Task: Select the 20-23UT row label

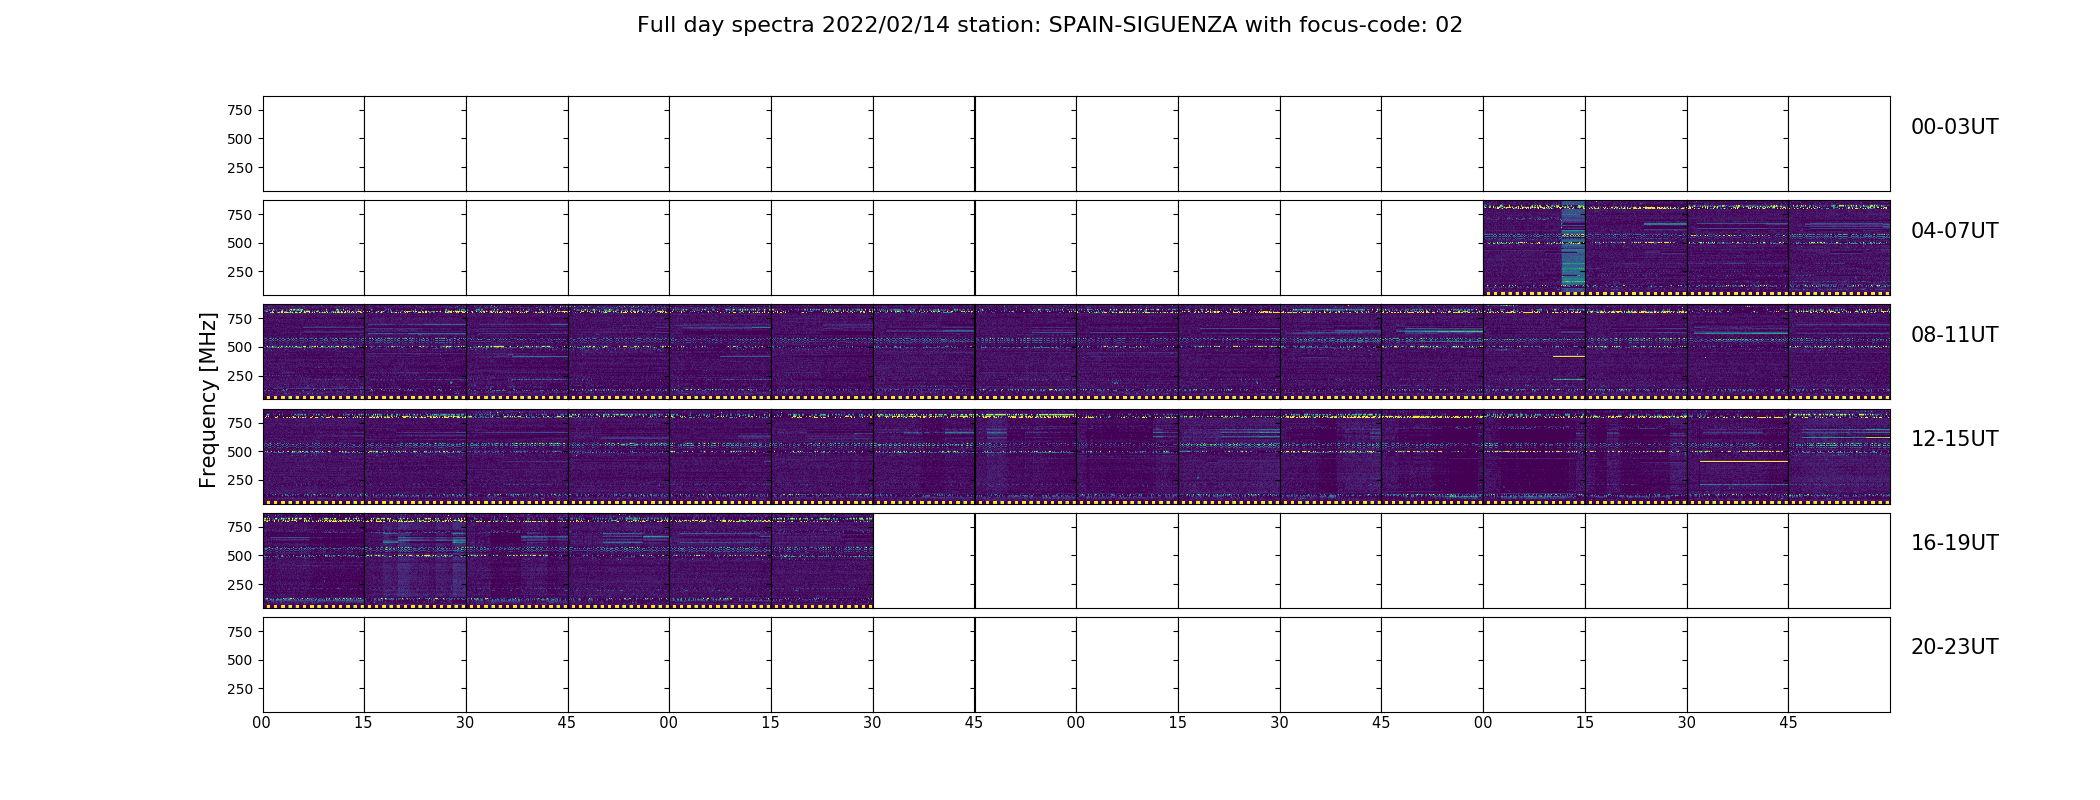Action: point(1954,647)
